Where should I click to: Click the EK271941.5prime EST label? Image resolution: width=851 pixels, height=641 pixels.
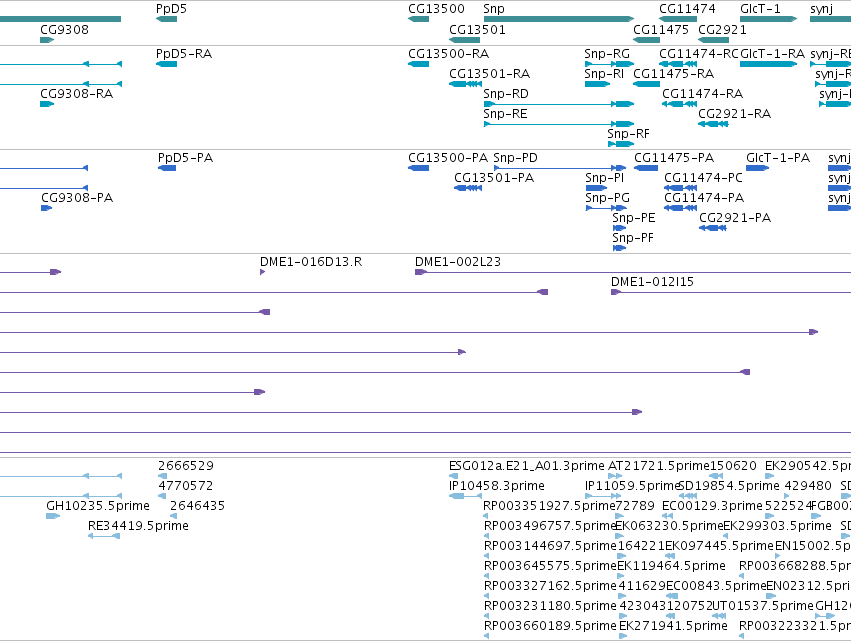[673, 626]
